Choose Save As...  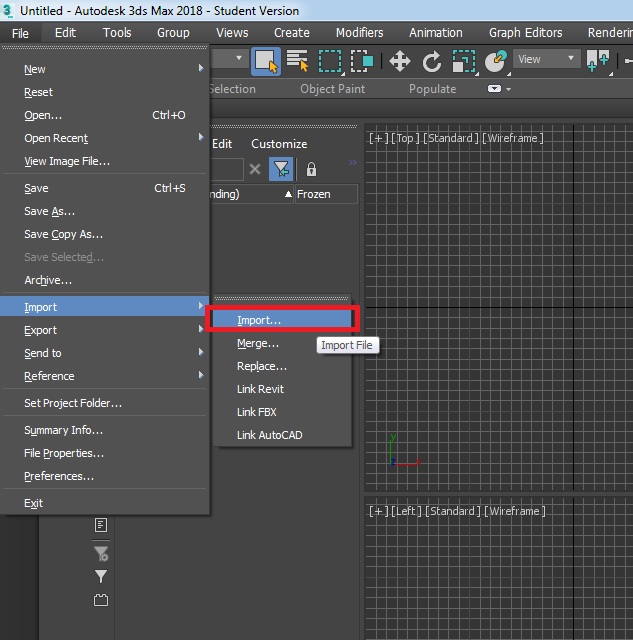pos(104,211)
